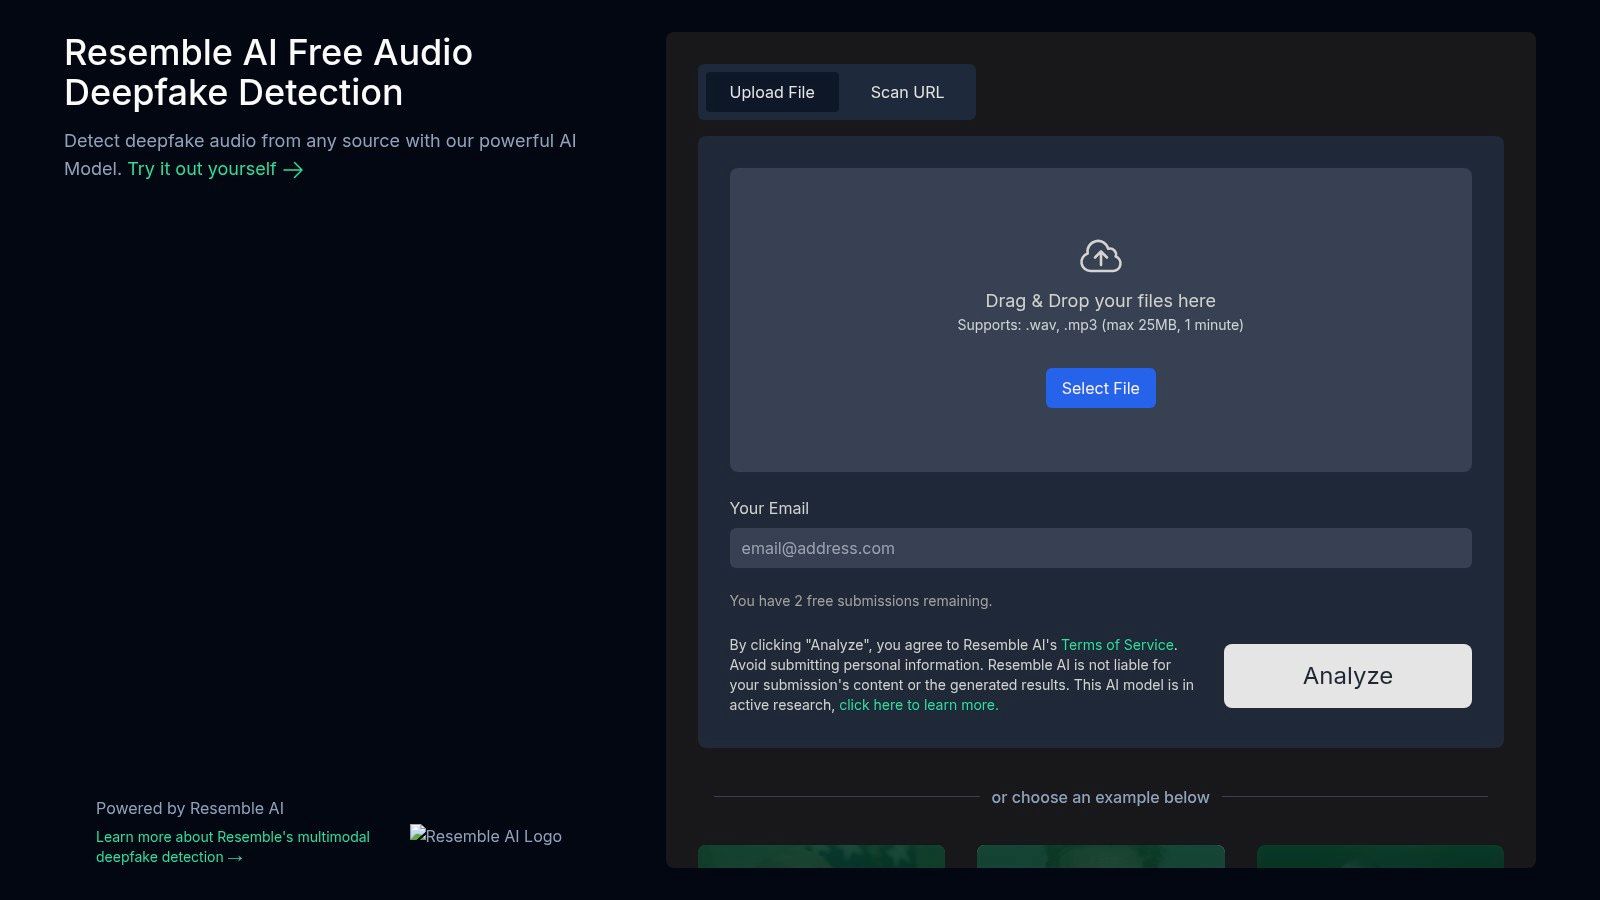The width and height of the screenshot is (1600, 900).
Task: Click the 'Your Email' label
Action: pos(769,508)
